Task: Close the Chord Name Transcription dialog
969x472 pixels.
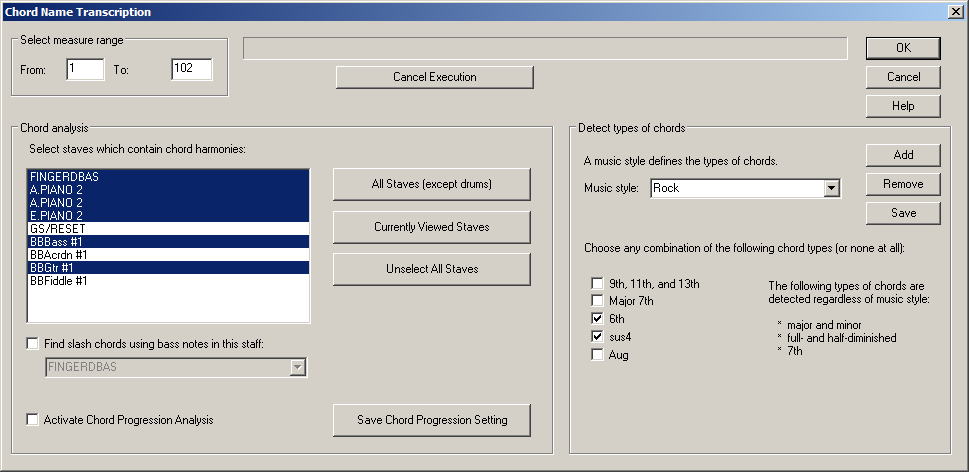Action: coord(954,12)
